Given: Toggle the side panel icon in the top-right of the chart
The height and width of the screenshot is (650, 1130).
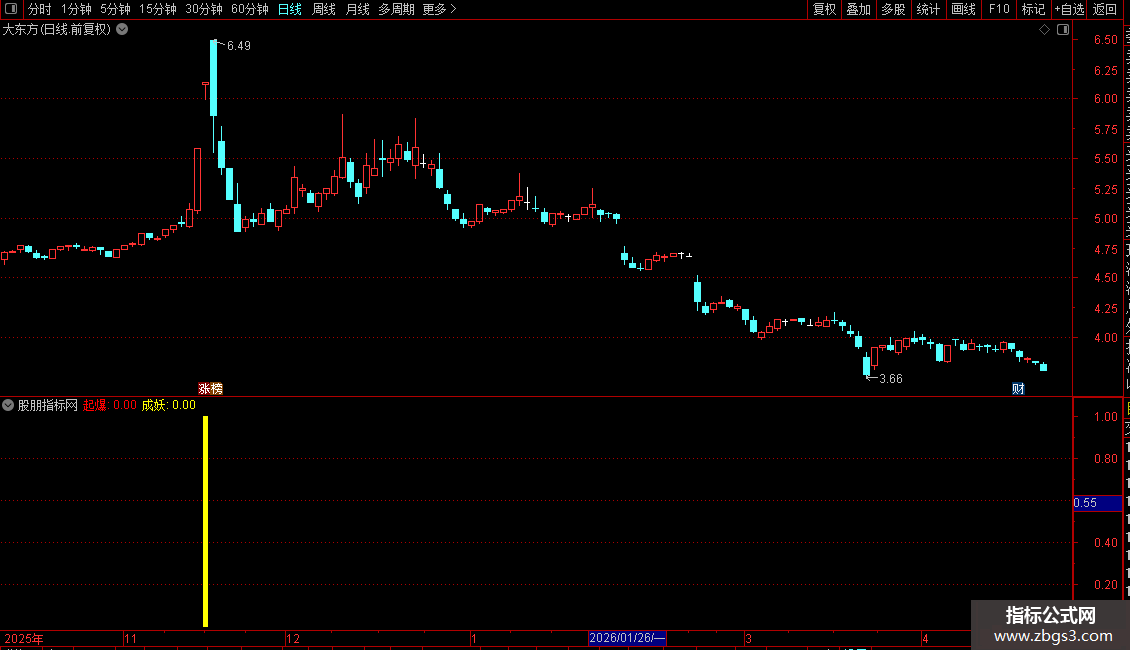Looking at the screenshot, I should [x=1063, y=30].
